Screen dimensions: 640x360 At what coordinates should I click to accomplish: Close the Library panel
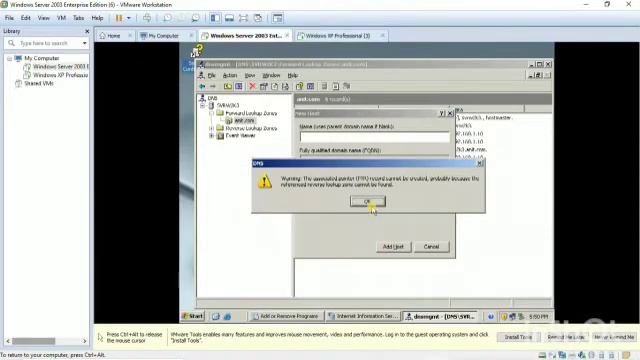coord(87,31)
